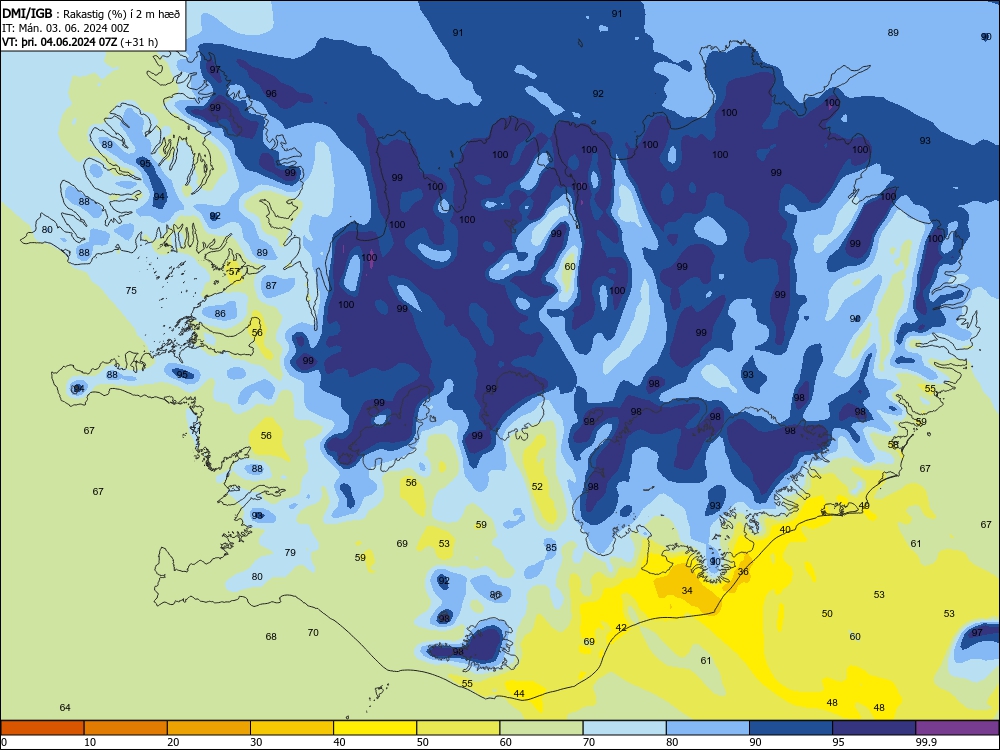Click the humidity value '75' over the western bay
The width and height of the screenshot is (1000, 750).
(131, 291)
